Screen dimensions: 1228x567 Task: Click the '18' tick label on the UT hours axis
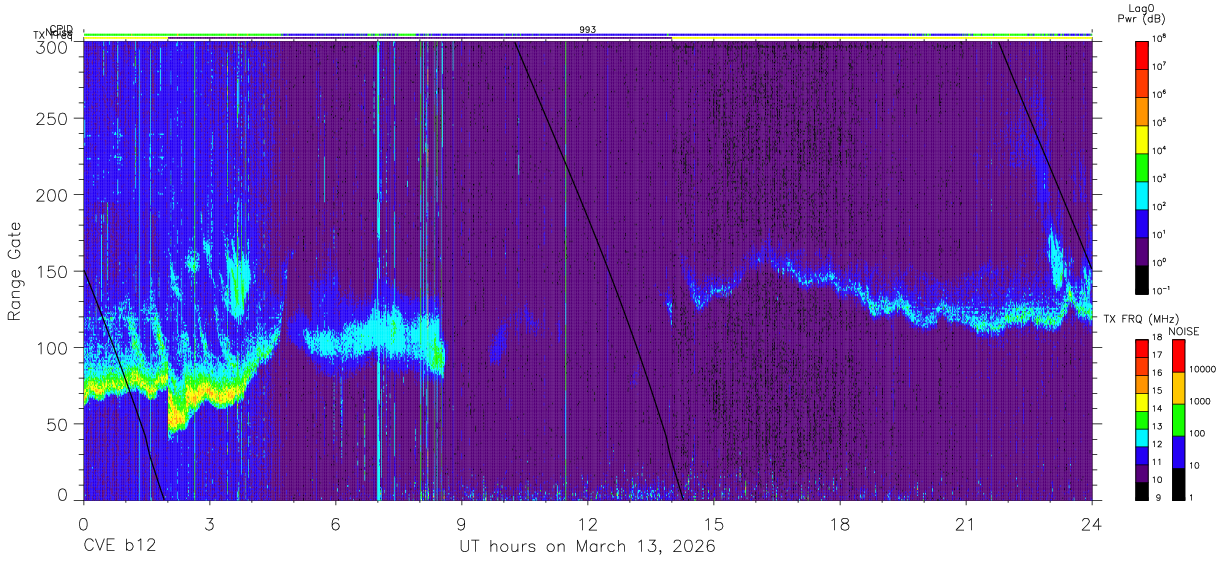(840, 523)
